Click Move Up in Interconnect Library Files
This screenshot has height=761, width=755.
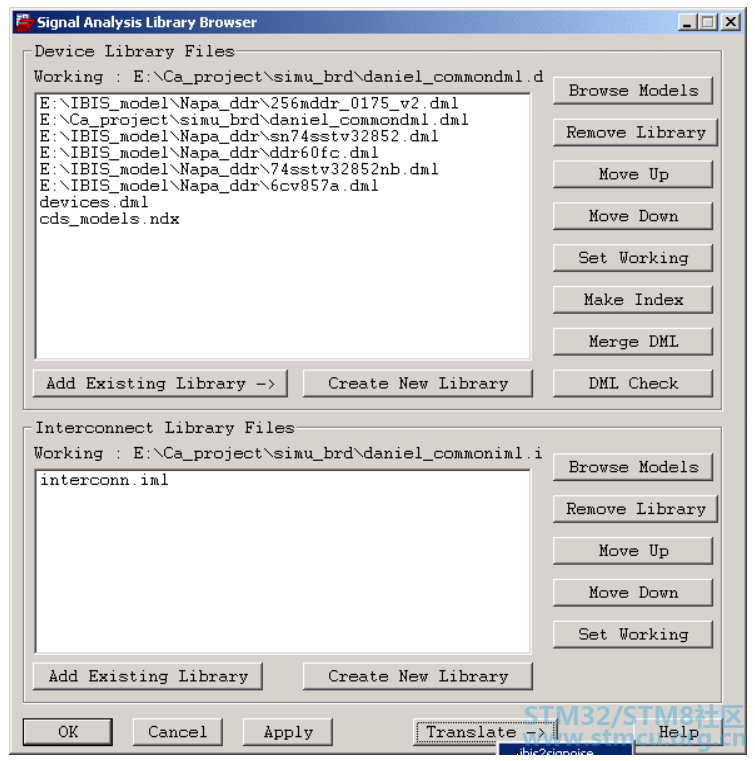tap(633, 551)
